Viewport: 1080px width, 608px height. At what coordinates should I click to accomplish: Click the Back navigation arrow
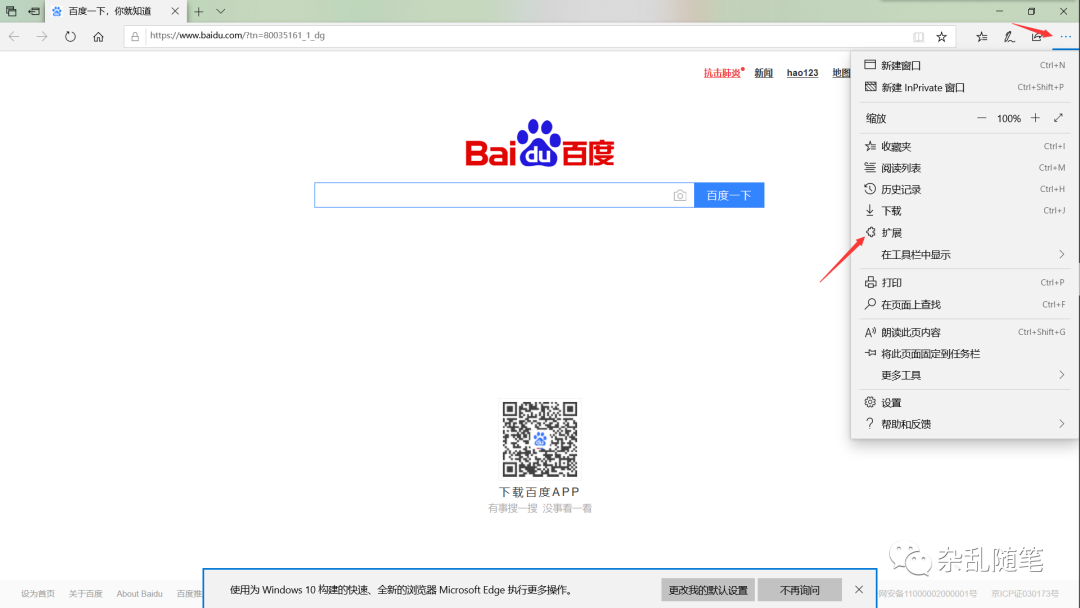15,36
